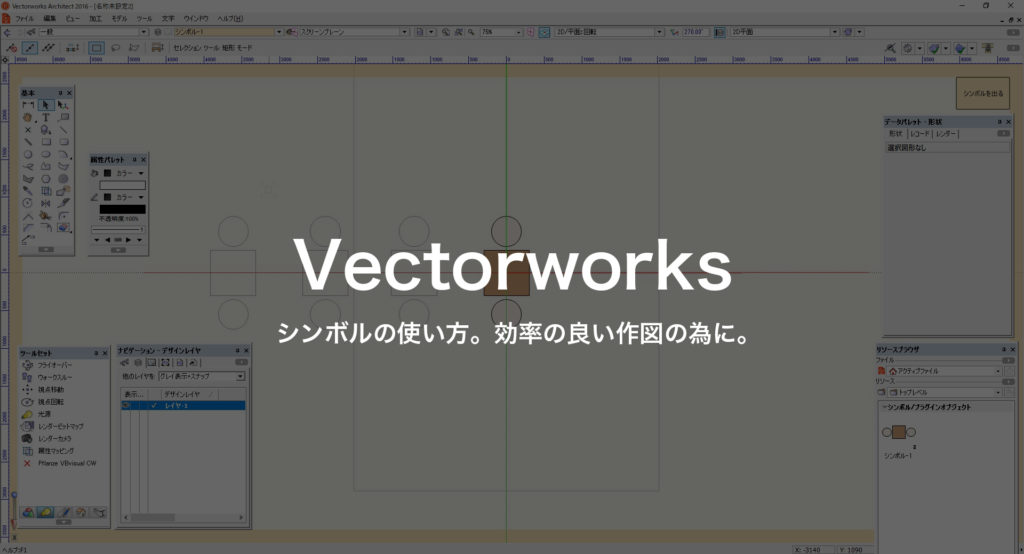Screen dimensions: 1024x554
Task: Click the previous view back arrow
Action: coord(7,32)
